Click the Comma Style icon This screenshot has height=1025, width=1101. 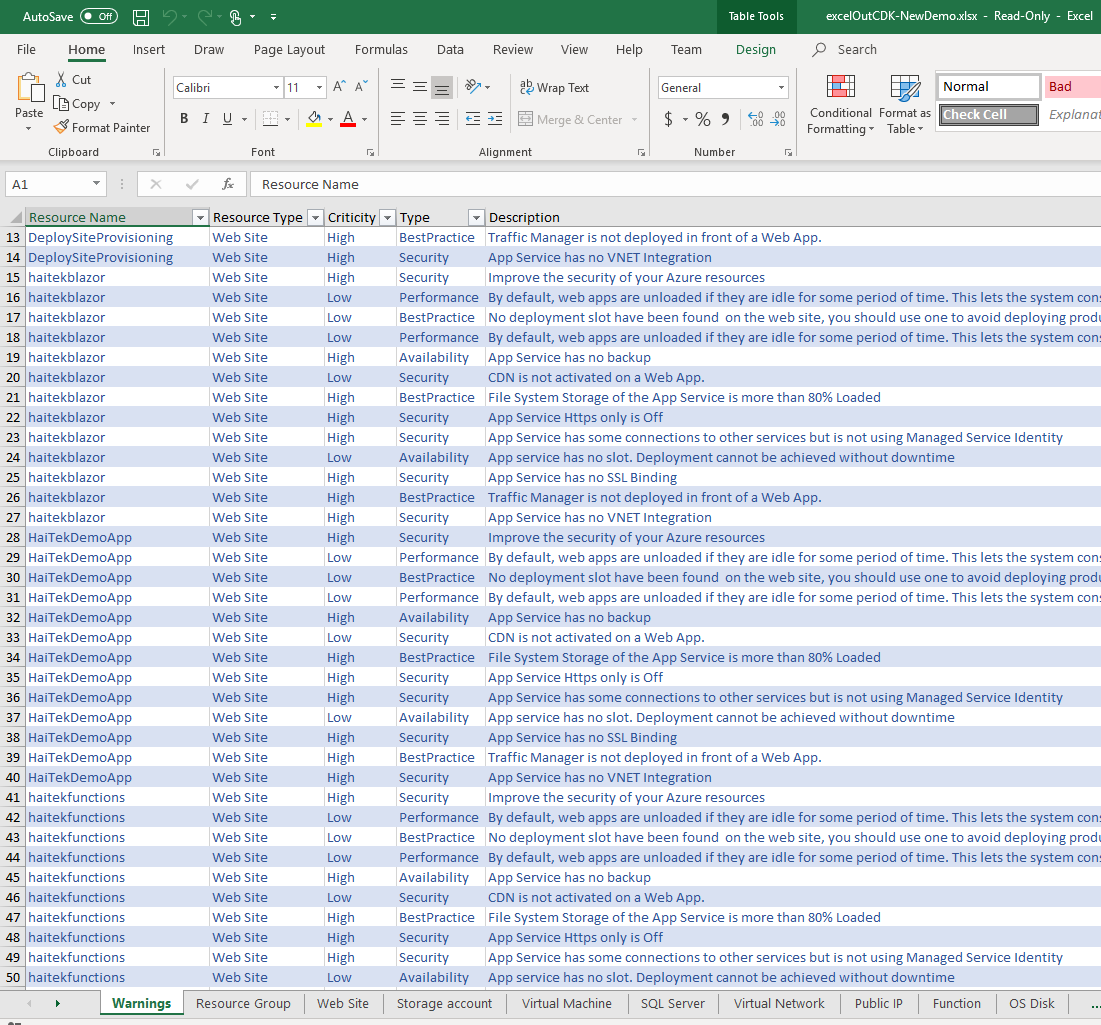click(725, 119)
